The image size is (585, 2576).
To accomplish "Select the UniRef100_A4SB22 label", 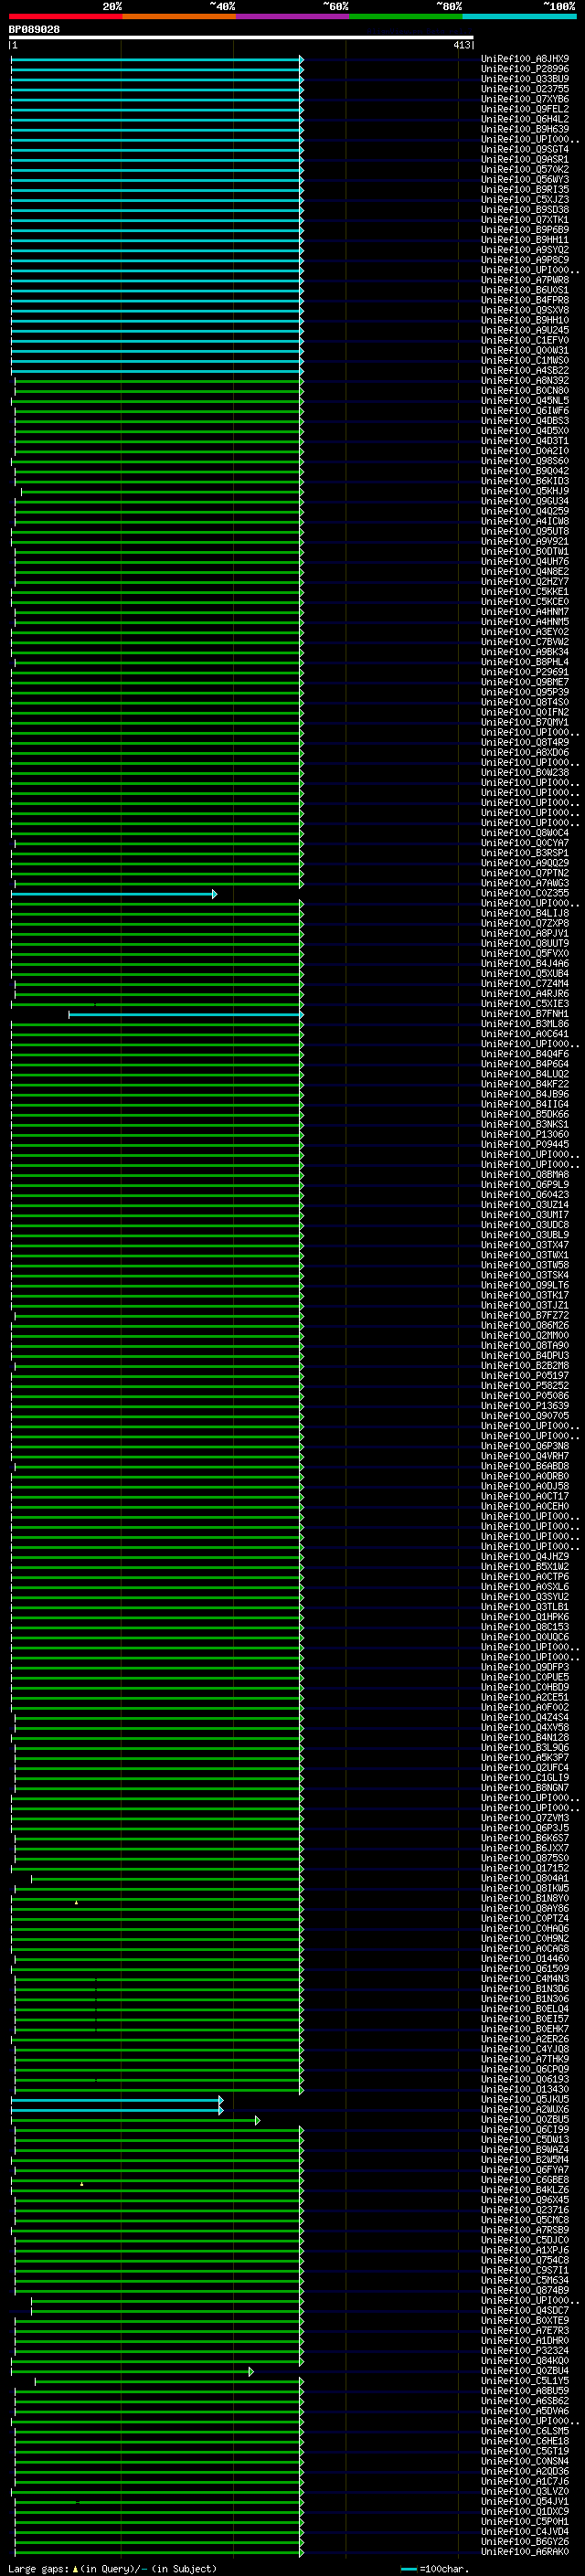I will pos(525,370).
